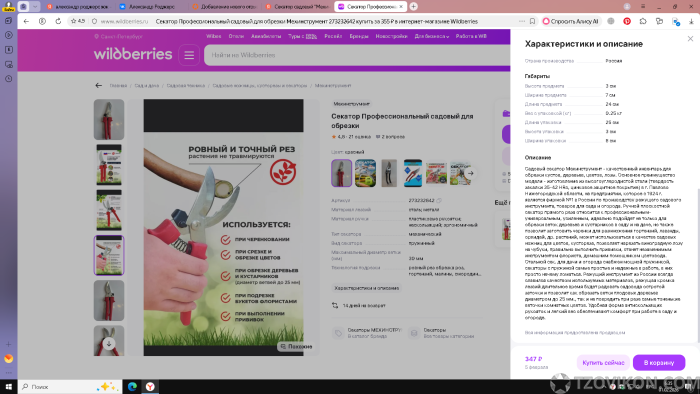Viewport: 700px width, 394px height.
Task: Select the third product thumbnail
Action: pyautogui.click(x=109, y=210)
